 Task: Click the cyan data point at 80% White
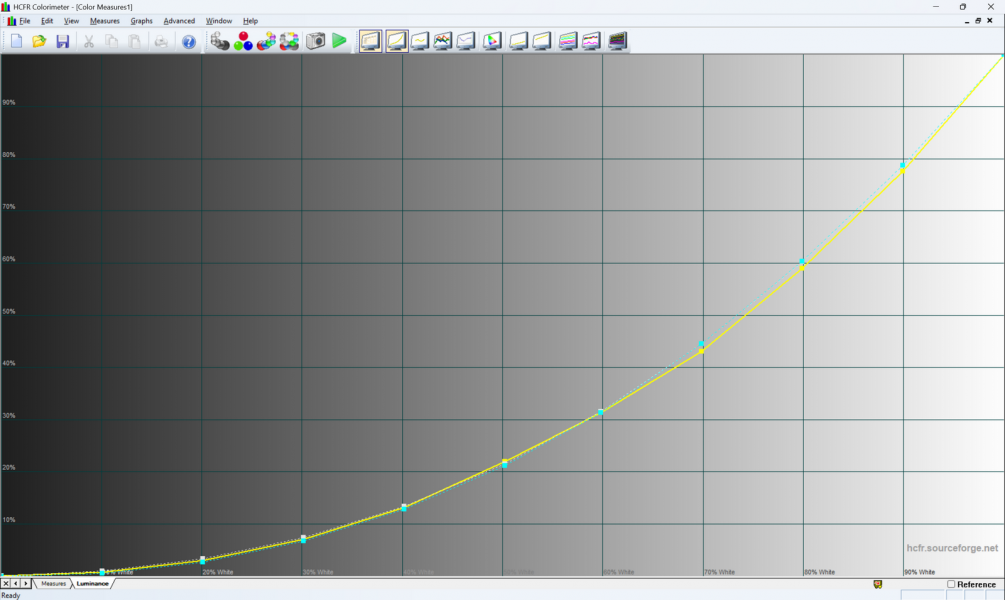[x=802, y=262]
